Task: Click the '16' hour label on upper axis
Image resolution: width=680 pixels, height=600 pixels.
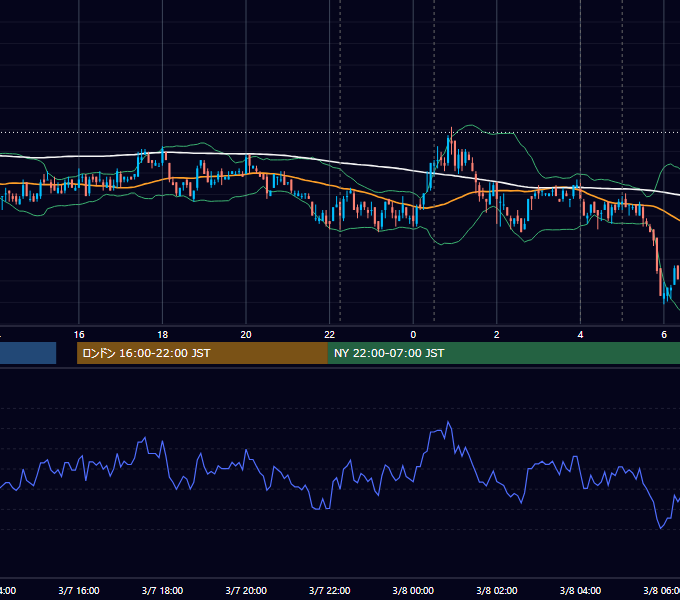Action: 79,335
